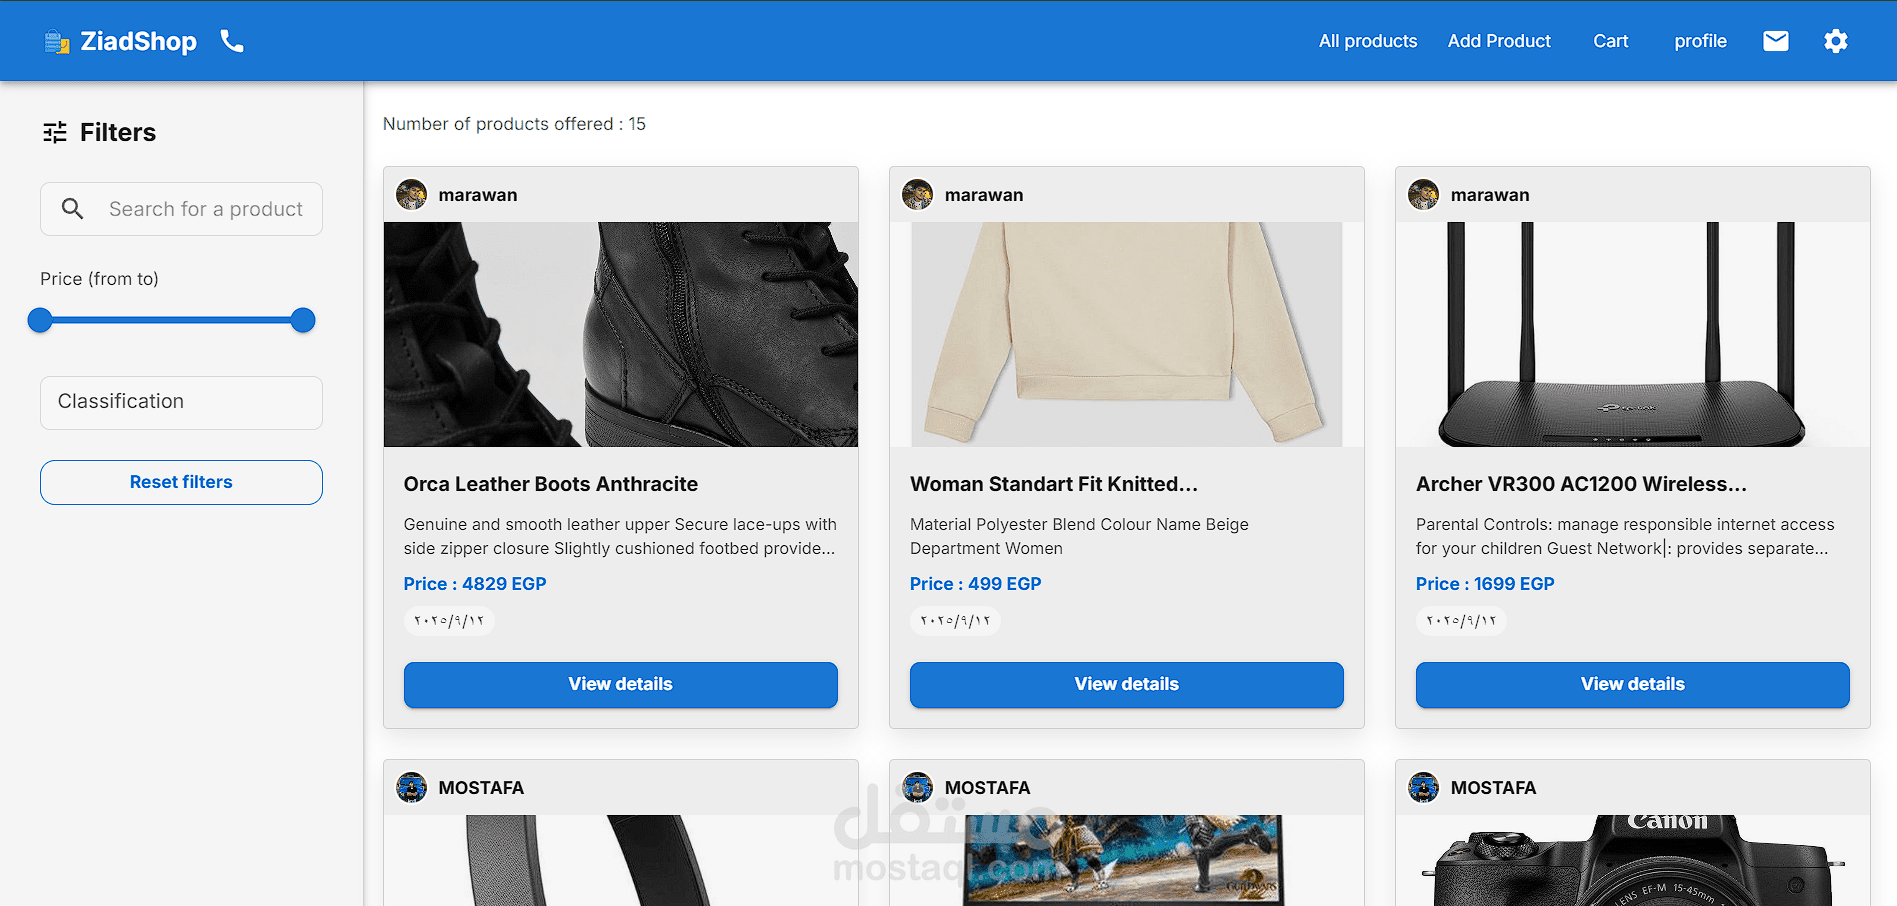Click the Filters tune icon
Viewport: 1897px width, 906px height.
(55, 132)
